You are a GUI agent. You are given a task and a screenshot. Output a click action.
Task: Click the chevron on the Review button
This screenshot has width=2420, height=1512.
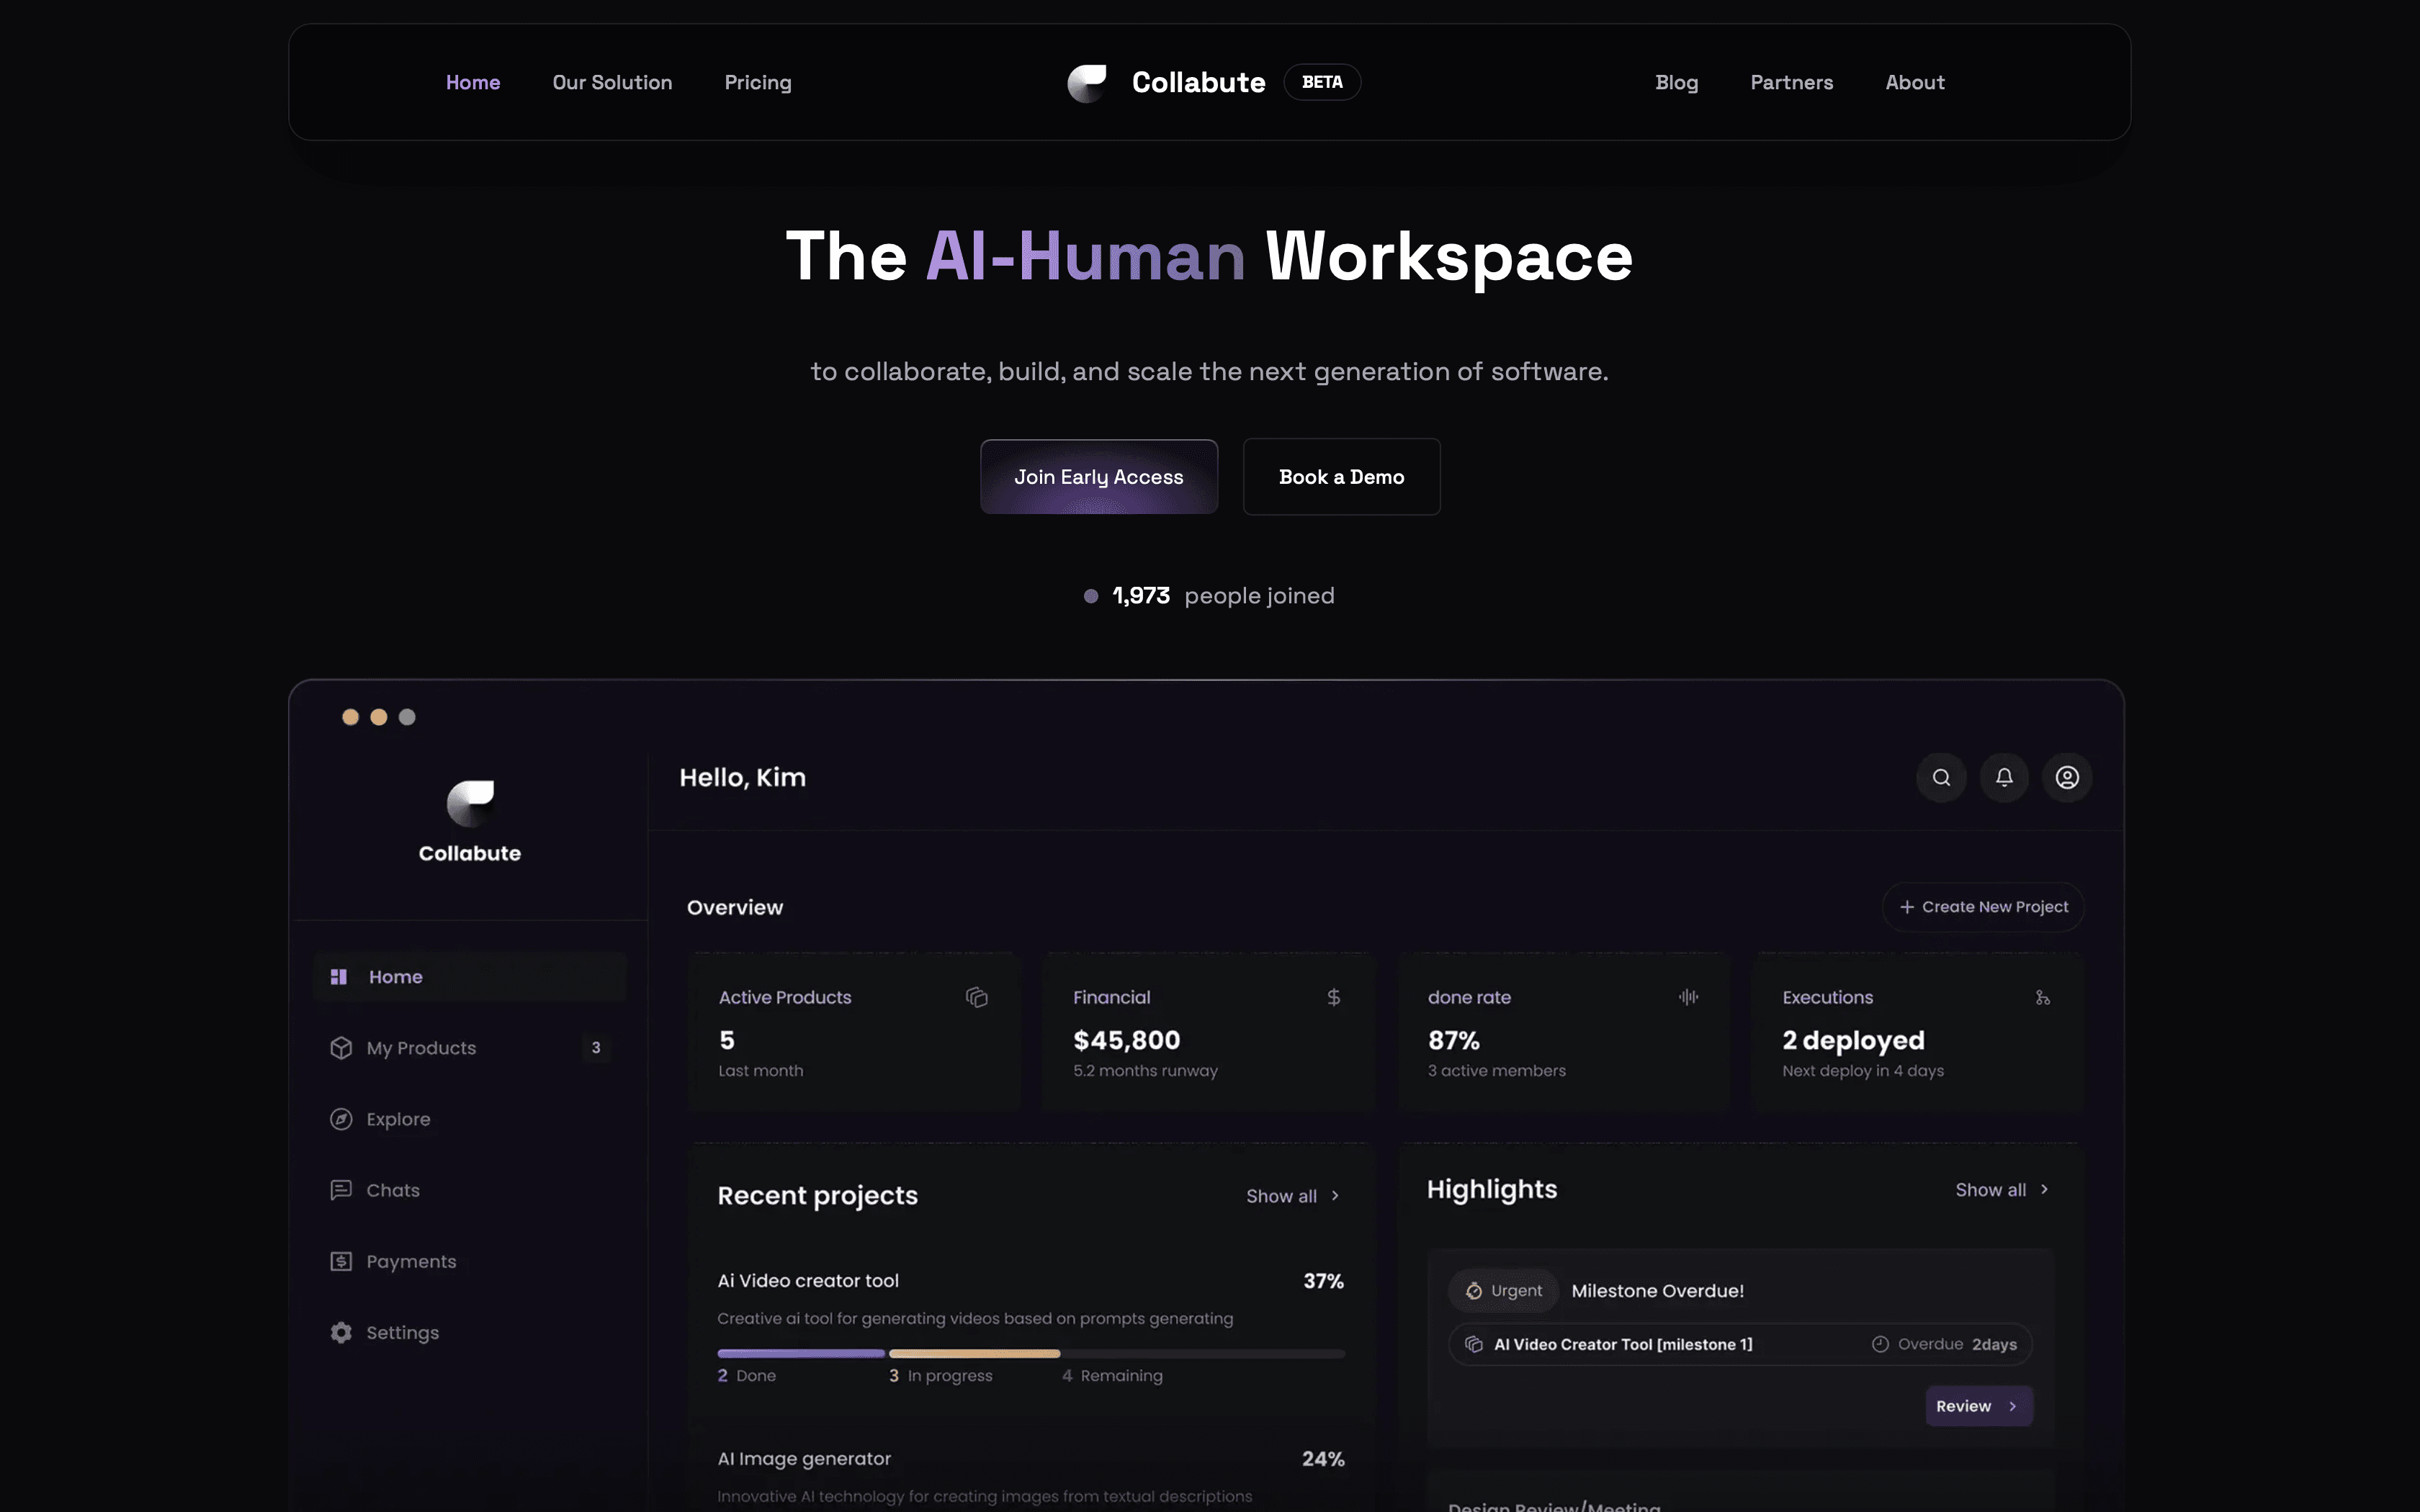tap(2013, 1406)
